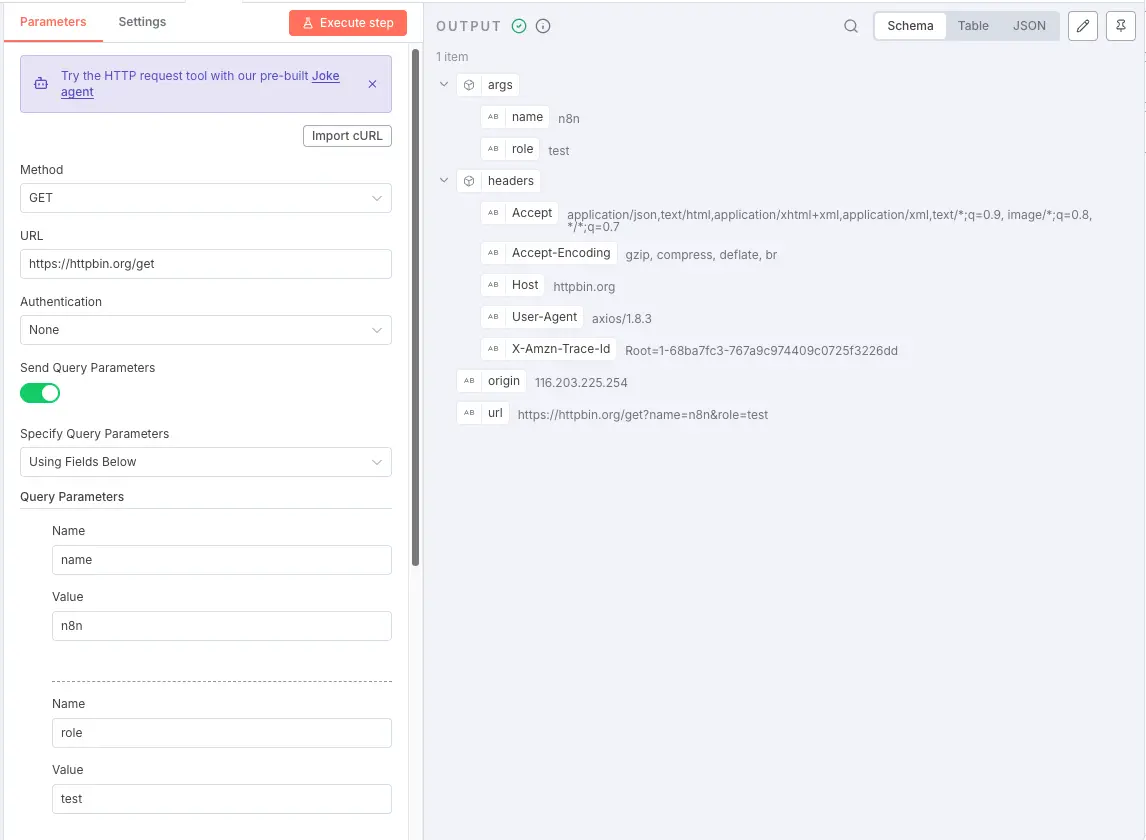The width and height of the screenshot is (1146, 840).
Task: Switch output view to Table
Action: [972, 26]
